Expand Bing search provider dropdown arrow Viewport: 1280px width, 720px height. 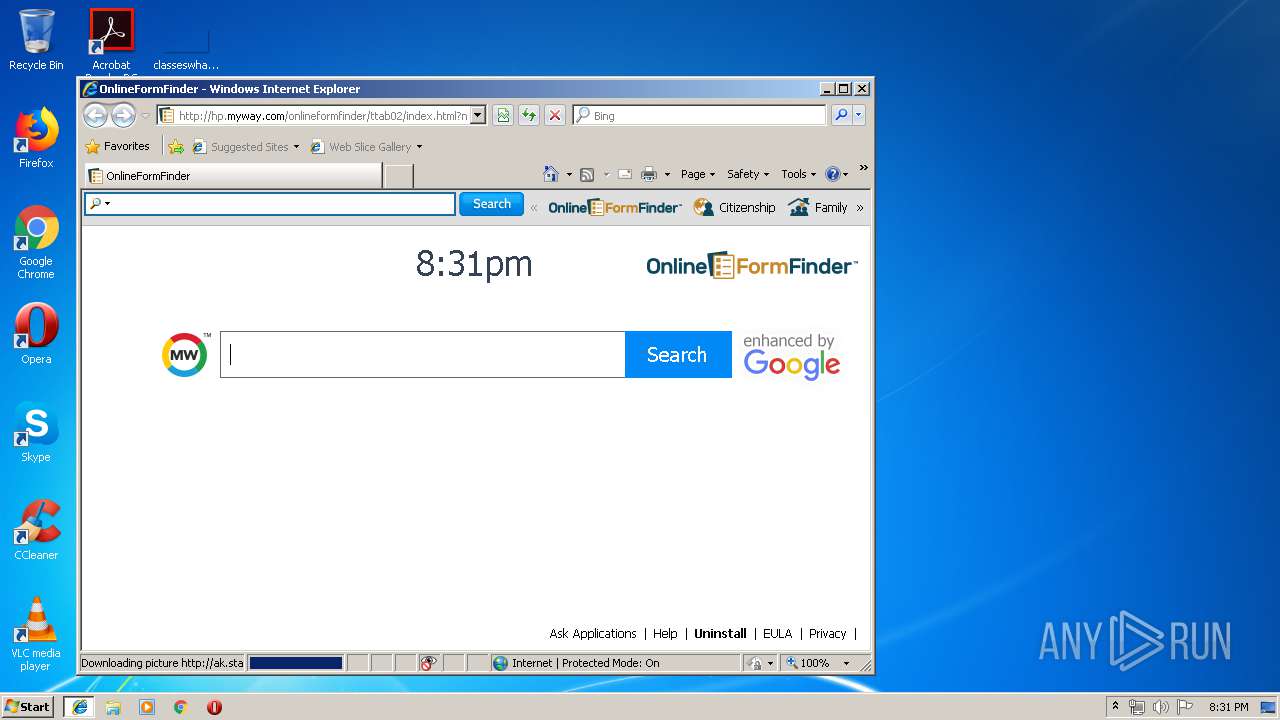click(858, 116)
